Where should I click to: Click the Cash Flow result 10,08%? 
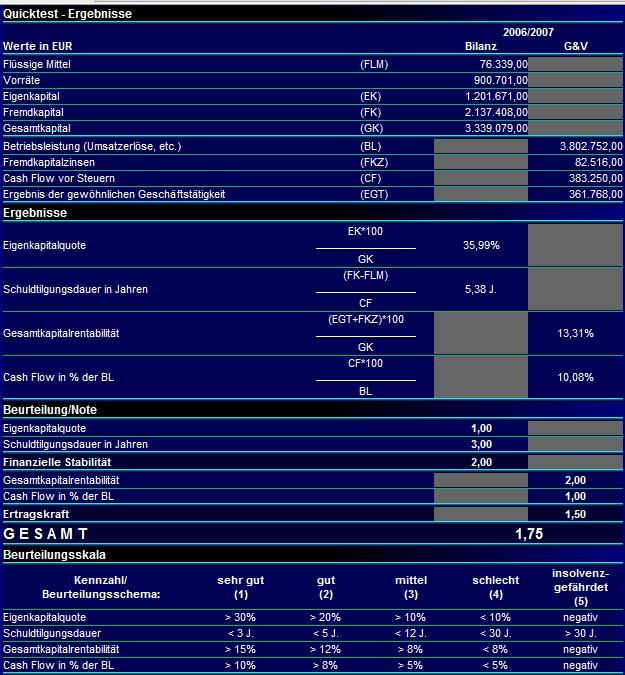click(x=575, y=377)
